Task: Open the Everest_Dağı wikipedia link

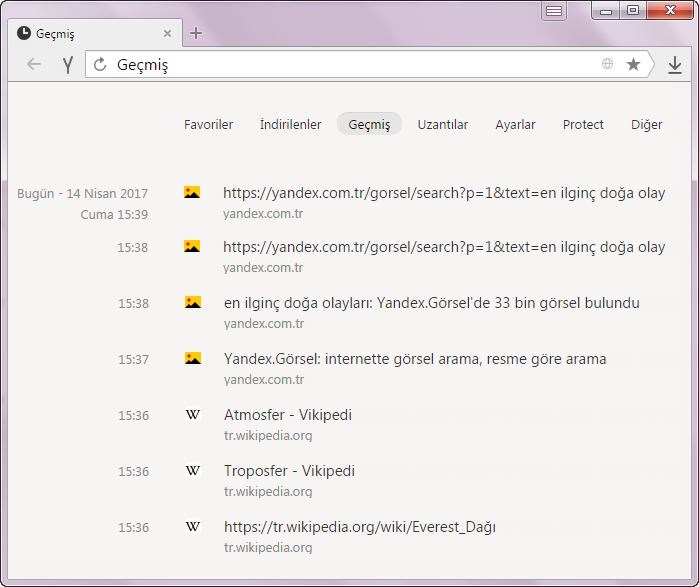Action: (360, 527)
